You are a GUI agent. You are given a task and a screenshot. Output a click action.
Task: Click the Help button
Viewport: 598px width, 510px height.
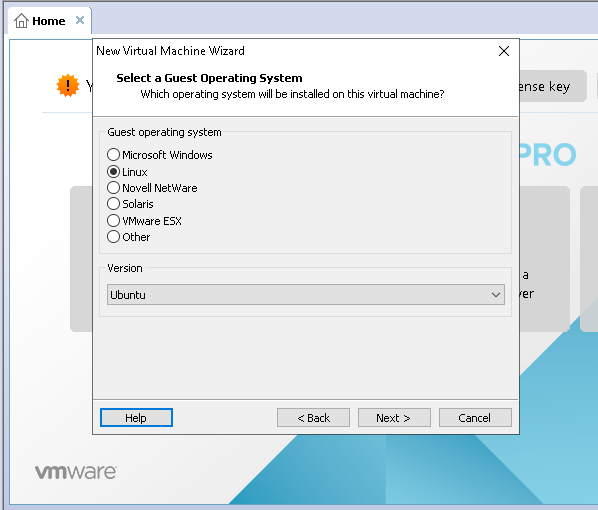tap(136, 418)
